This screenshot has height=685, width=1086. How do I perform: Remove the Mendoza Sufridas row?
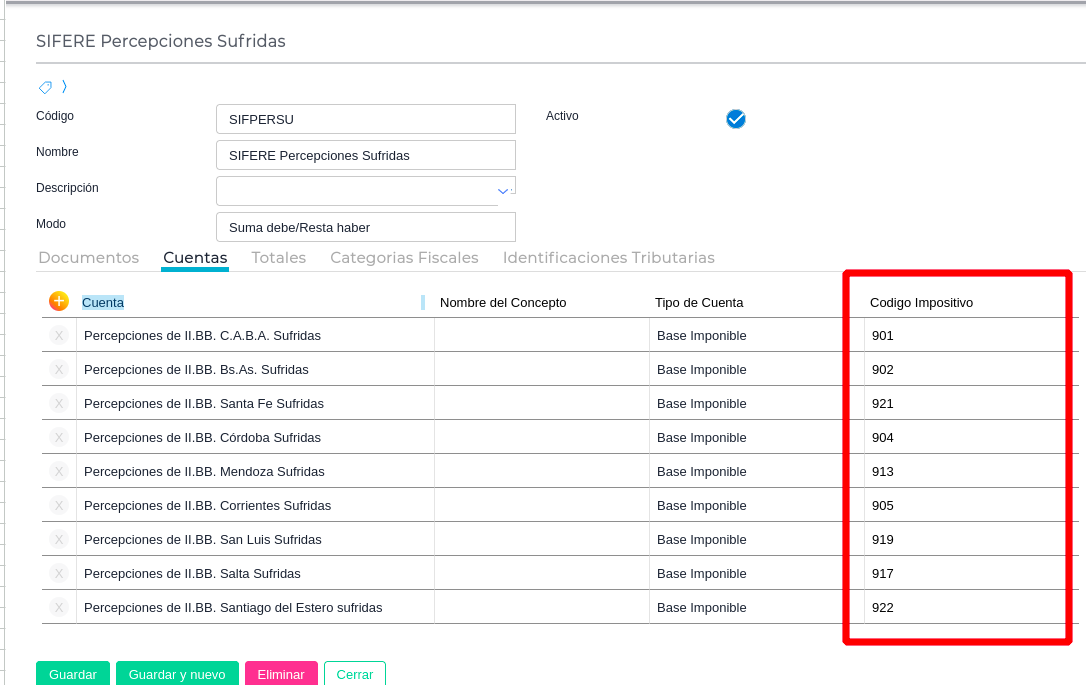click(59, 472)
